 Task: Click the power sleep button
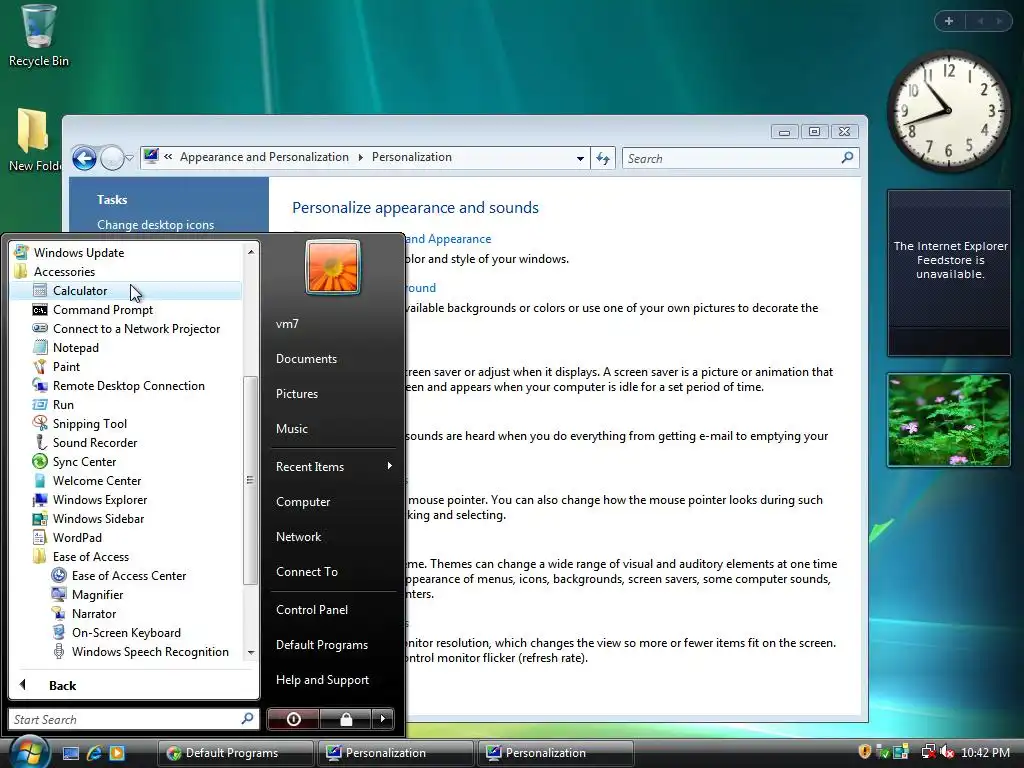[293, 719]
